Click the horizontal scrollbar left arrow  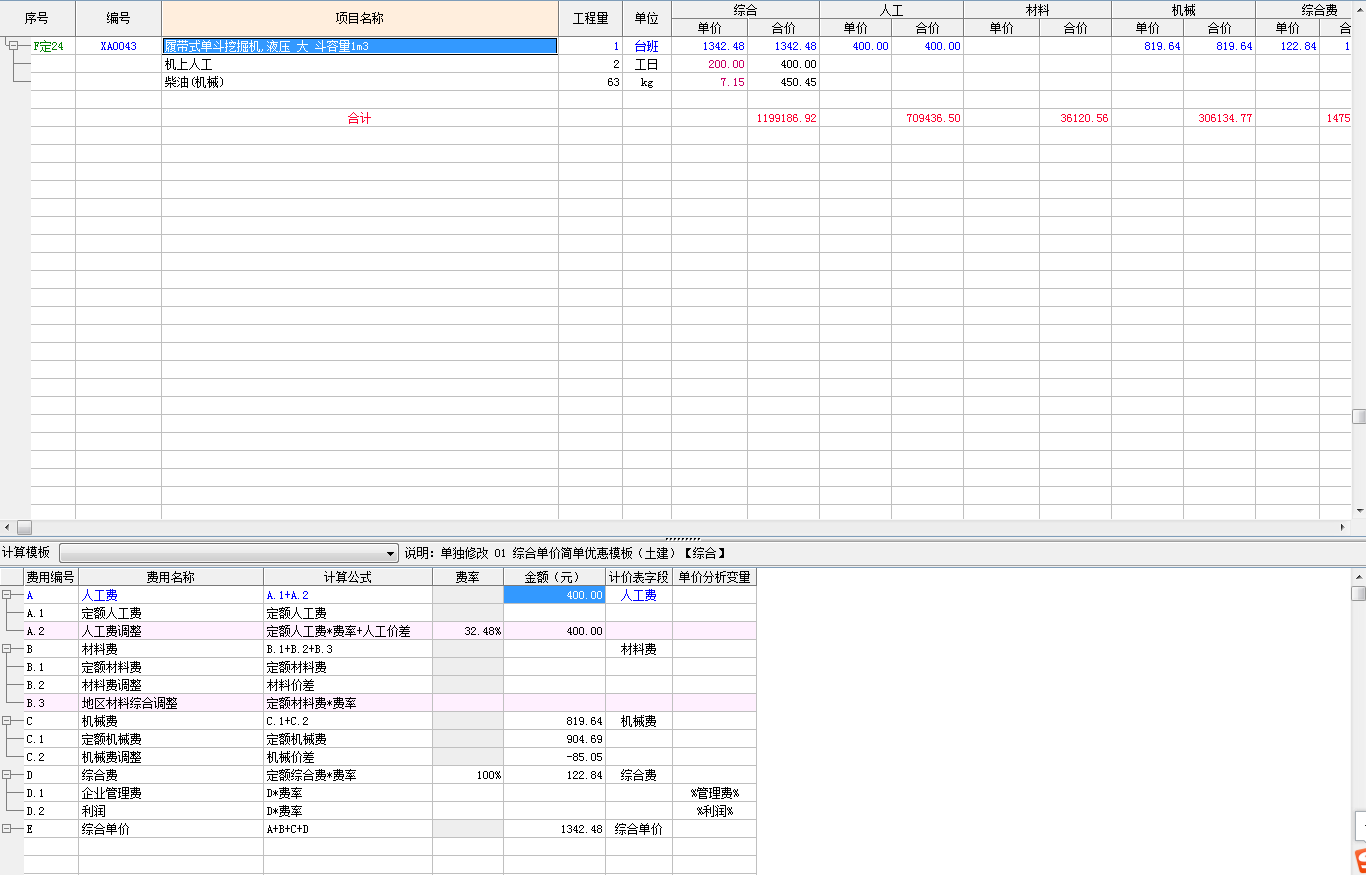pos(7,527)
